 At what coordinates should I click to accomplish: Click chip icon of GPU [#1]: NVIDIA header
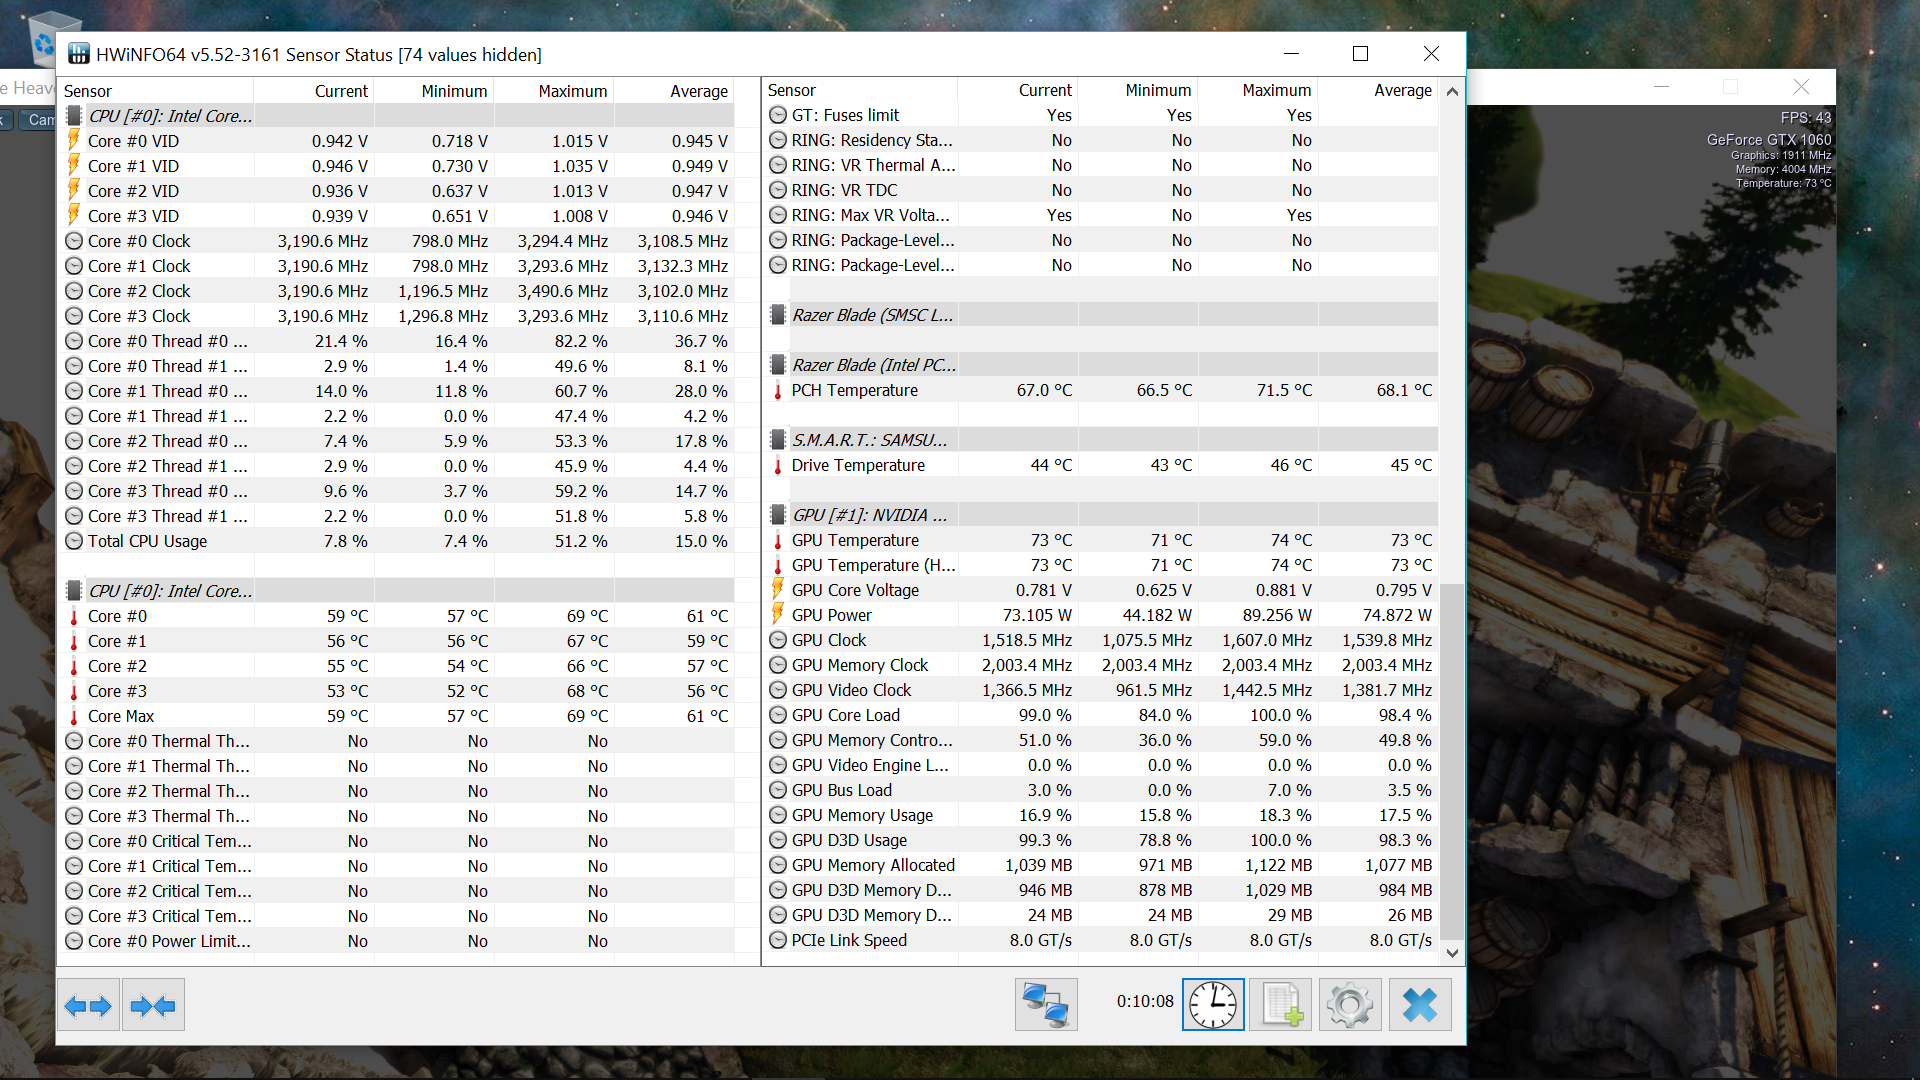pyautogui.click(x=778, y=515)
